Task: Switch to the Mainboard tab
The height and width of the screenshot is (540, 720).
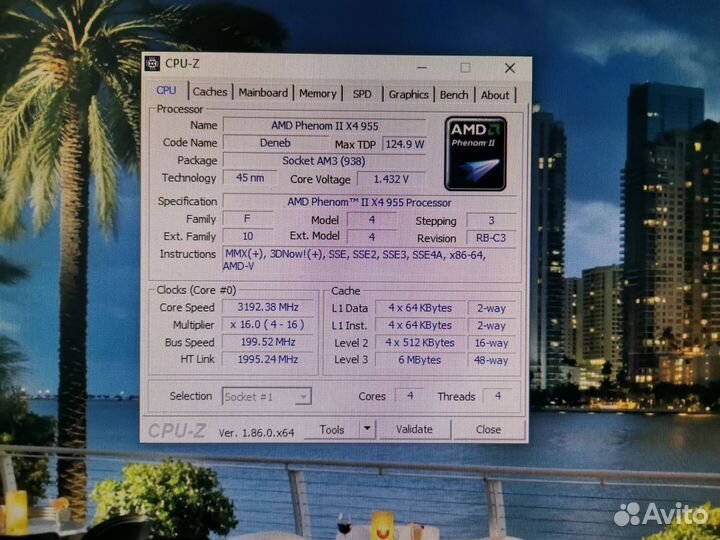Action: 263,93
